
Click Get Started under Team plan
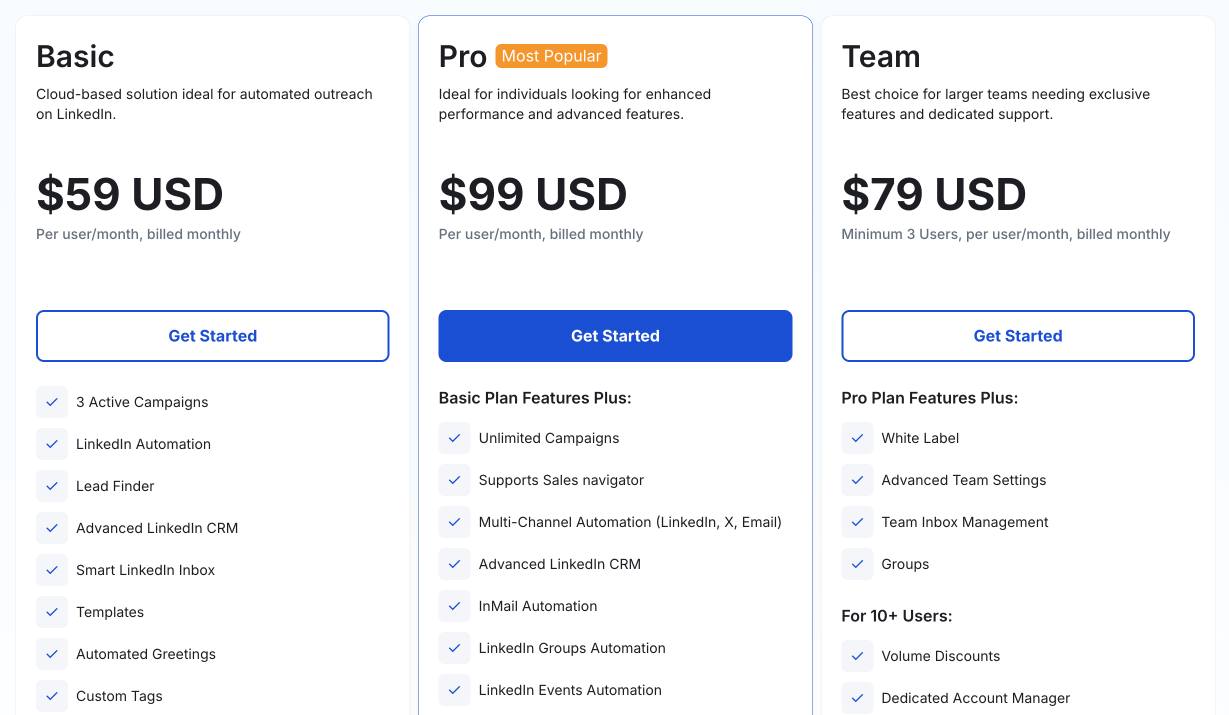(1018, 336)
